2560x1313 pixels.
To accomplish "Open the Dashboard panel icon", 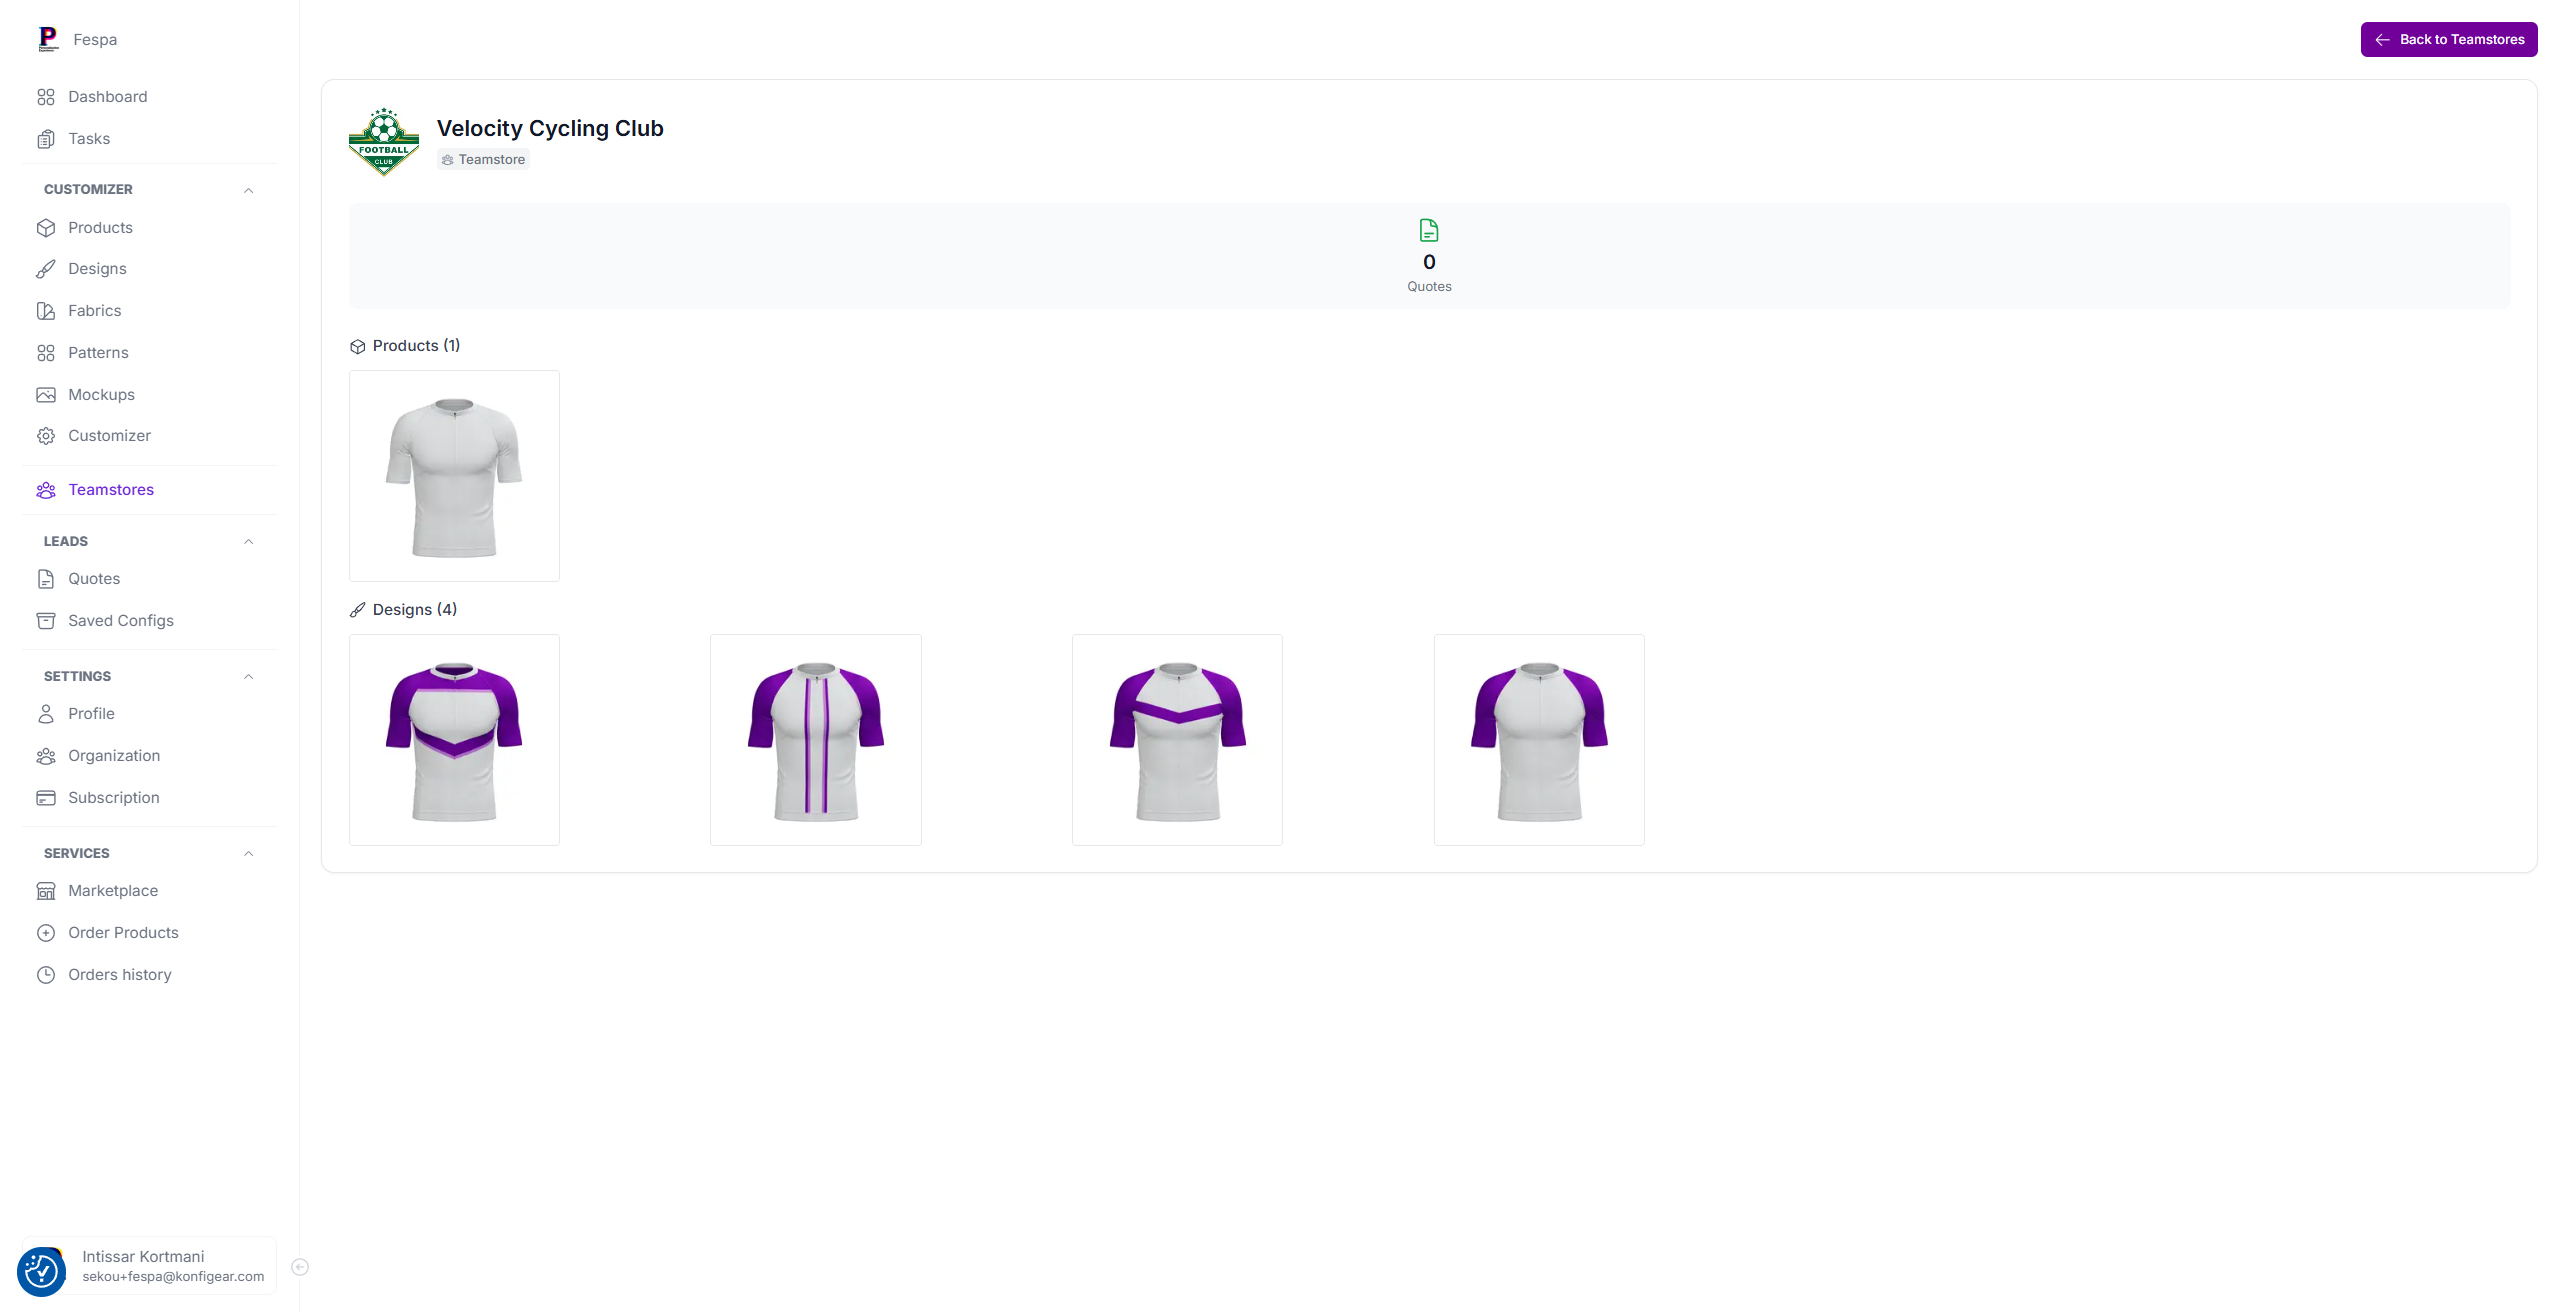I will [46, 96].
